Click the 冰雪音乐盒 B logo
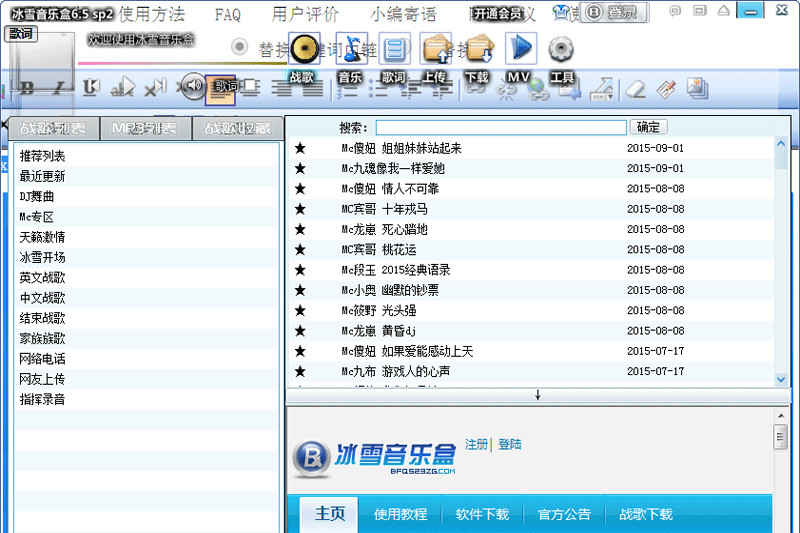800x533 pixels. click(x=311, y=458)
